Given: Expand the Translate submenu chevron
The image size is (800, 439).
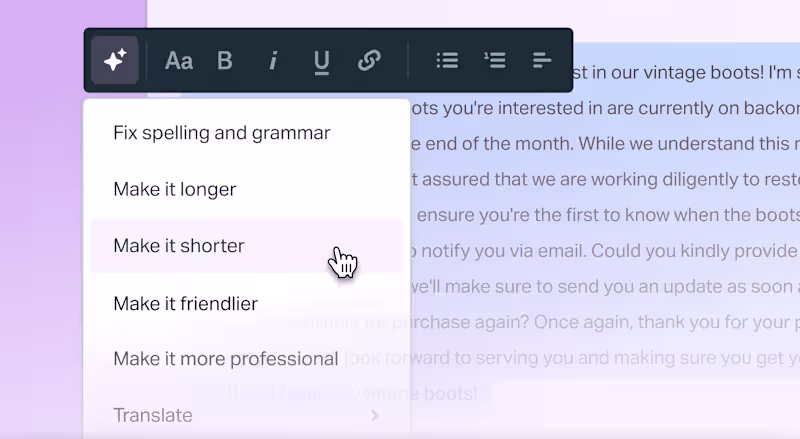Looking at the screenshot, I should 375,416.
